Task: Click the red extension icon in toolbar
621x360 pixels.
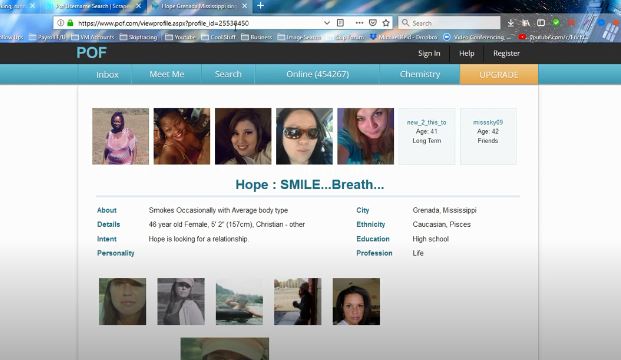Action: pos(571,23)
